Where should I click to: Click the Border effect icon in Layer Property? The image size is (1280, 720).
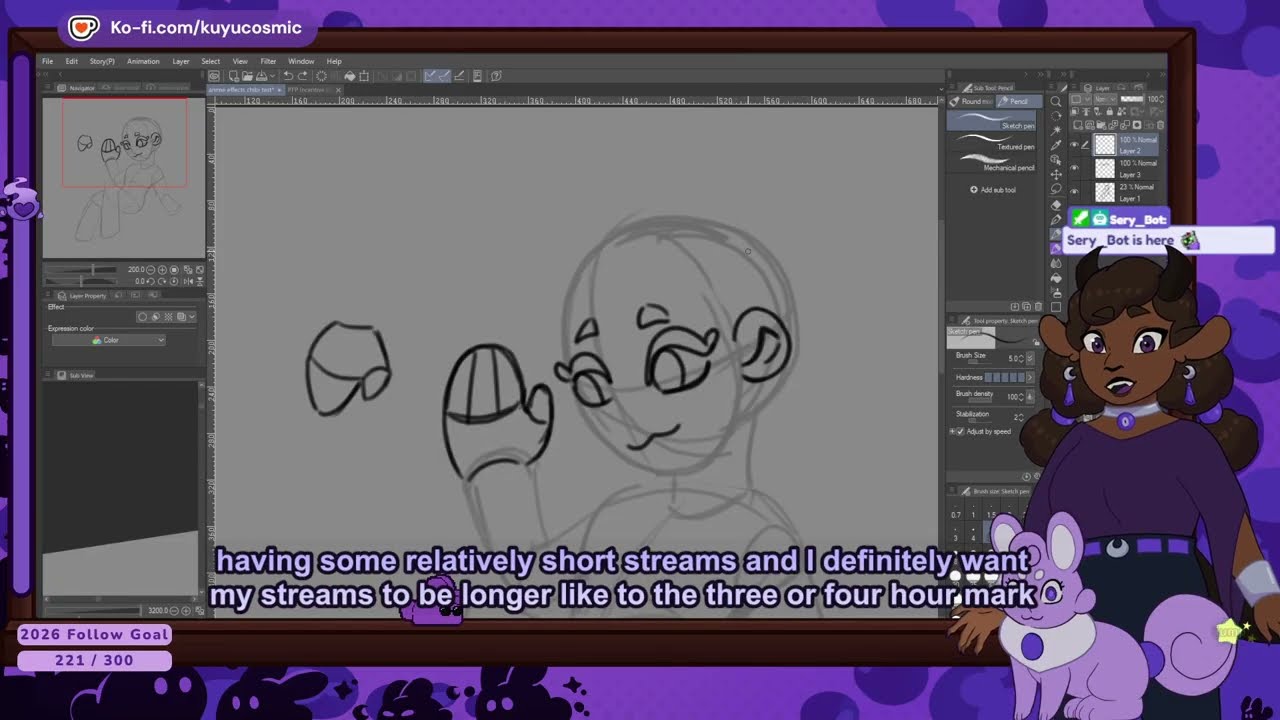142,317
